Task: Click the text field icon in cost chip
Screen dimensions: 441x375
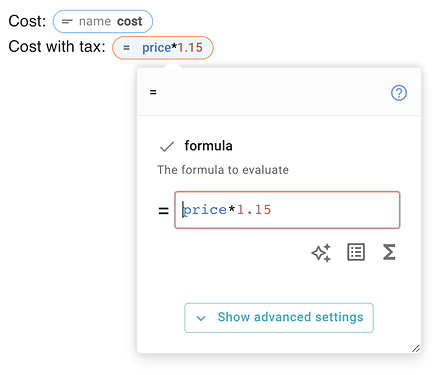Action: [x=67, y=22]
